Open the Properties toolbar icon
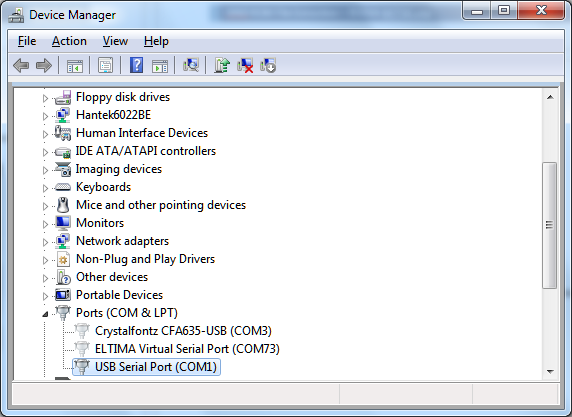572x417 pixels. click(105, 66)
